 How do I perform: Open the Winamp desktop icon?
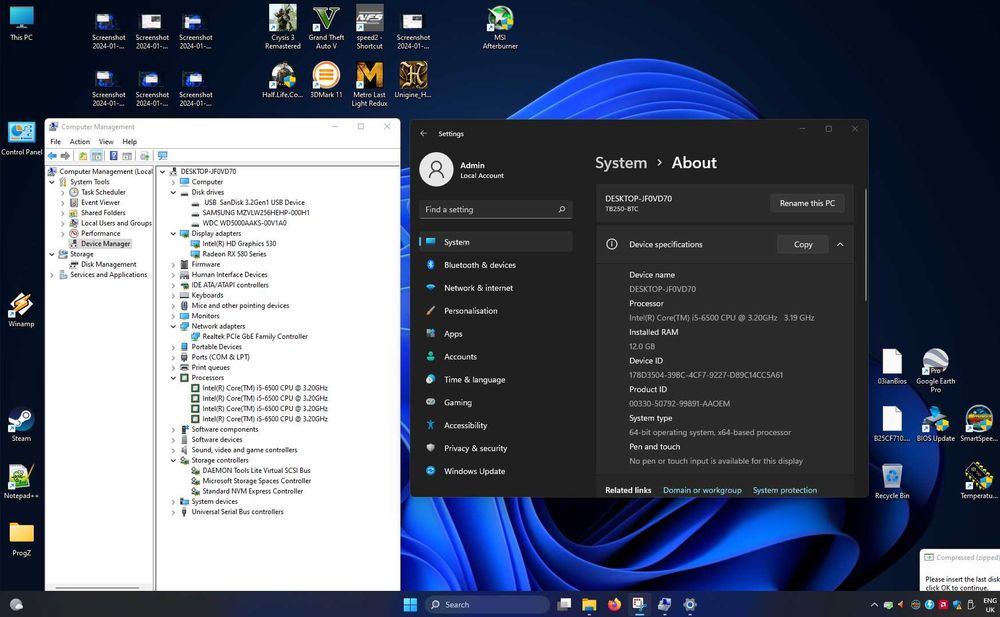21,306
